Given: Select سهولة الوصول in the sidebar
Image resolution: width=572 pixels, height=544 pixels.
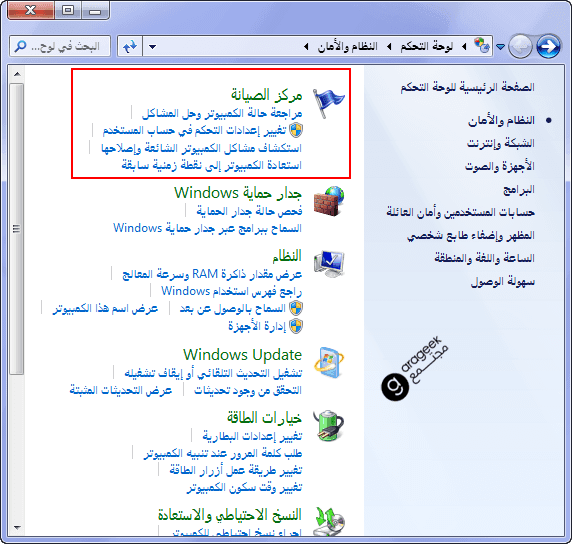Looking at the screenshot, I should [503, 282].
